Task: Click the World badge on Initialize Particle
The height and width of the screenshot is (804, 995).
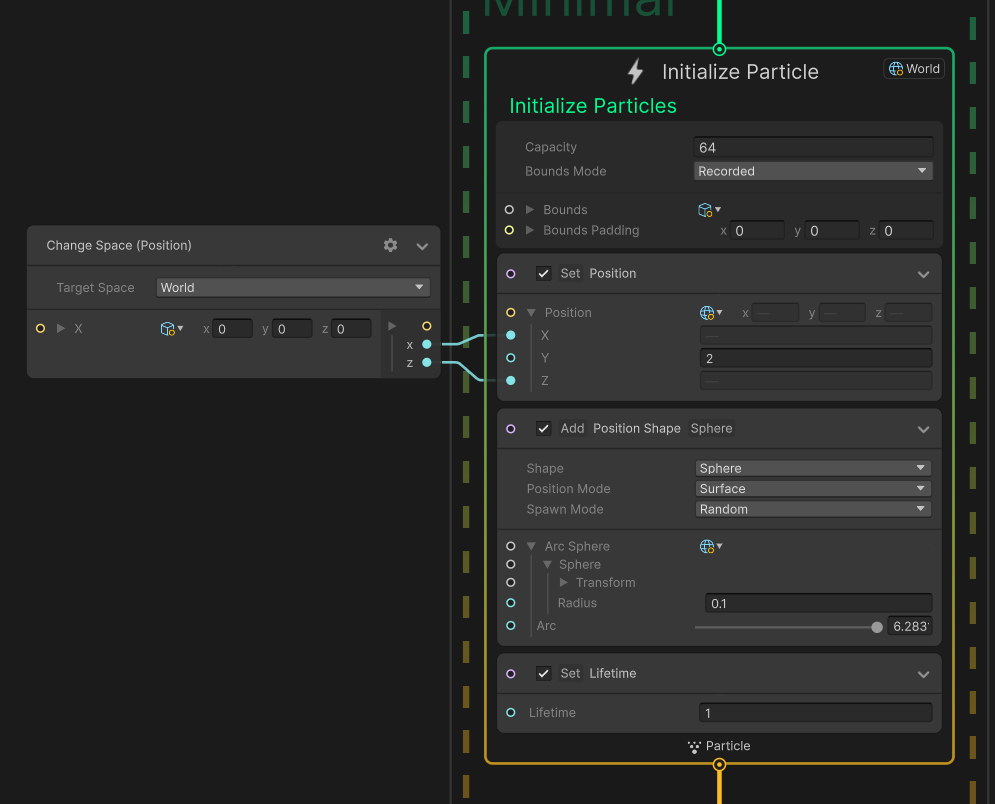Action: pos(913,68)
